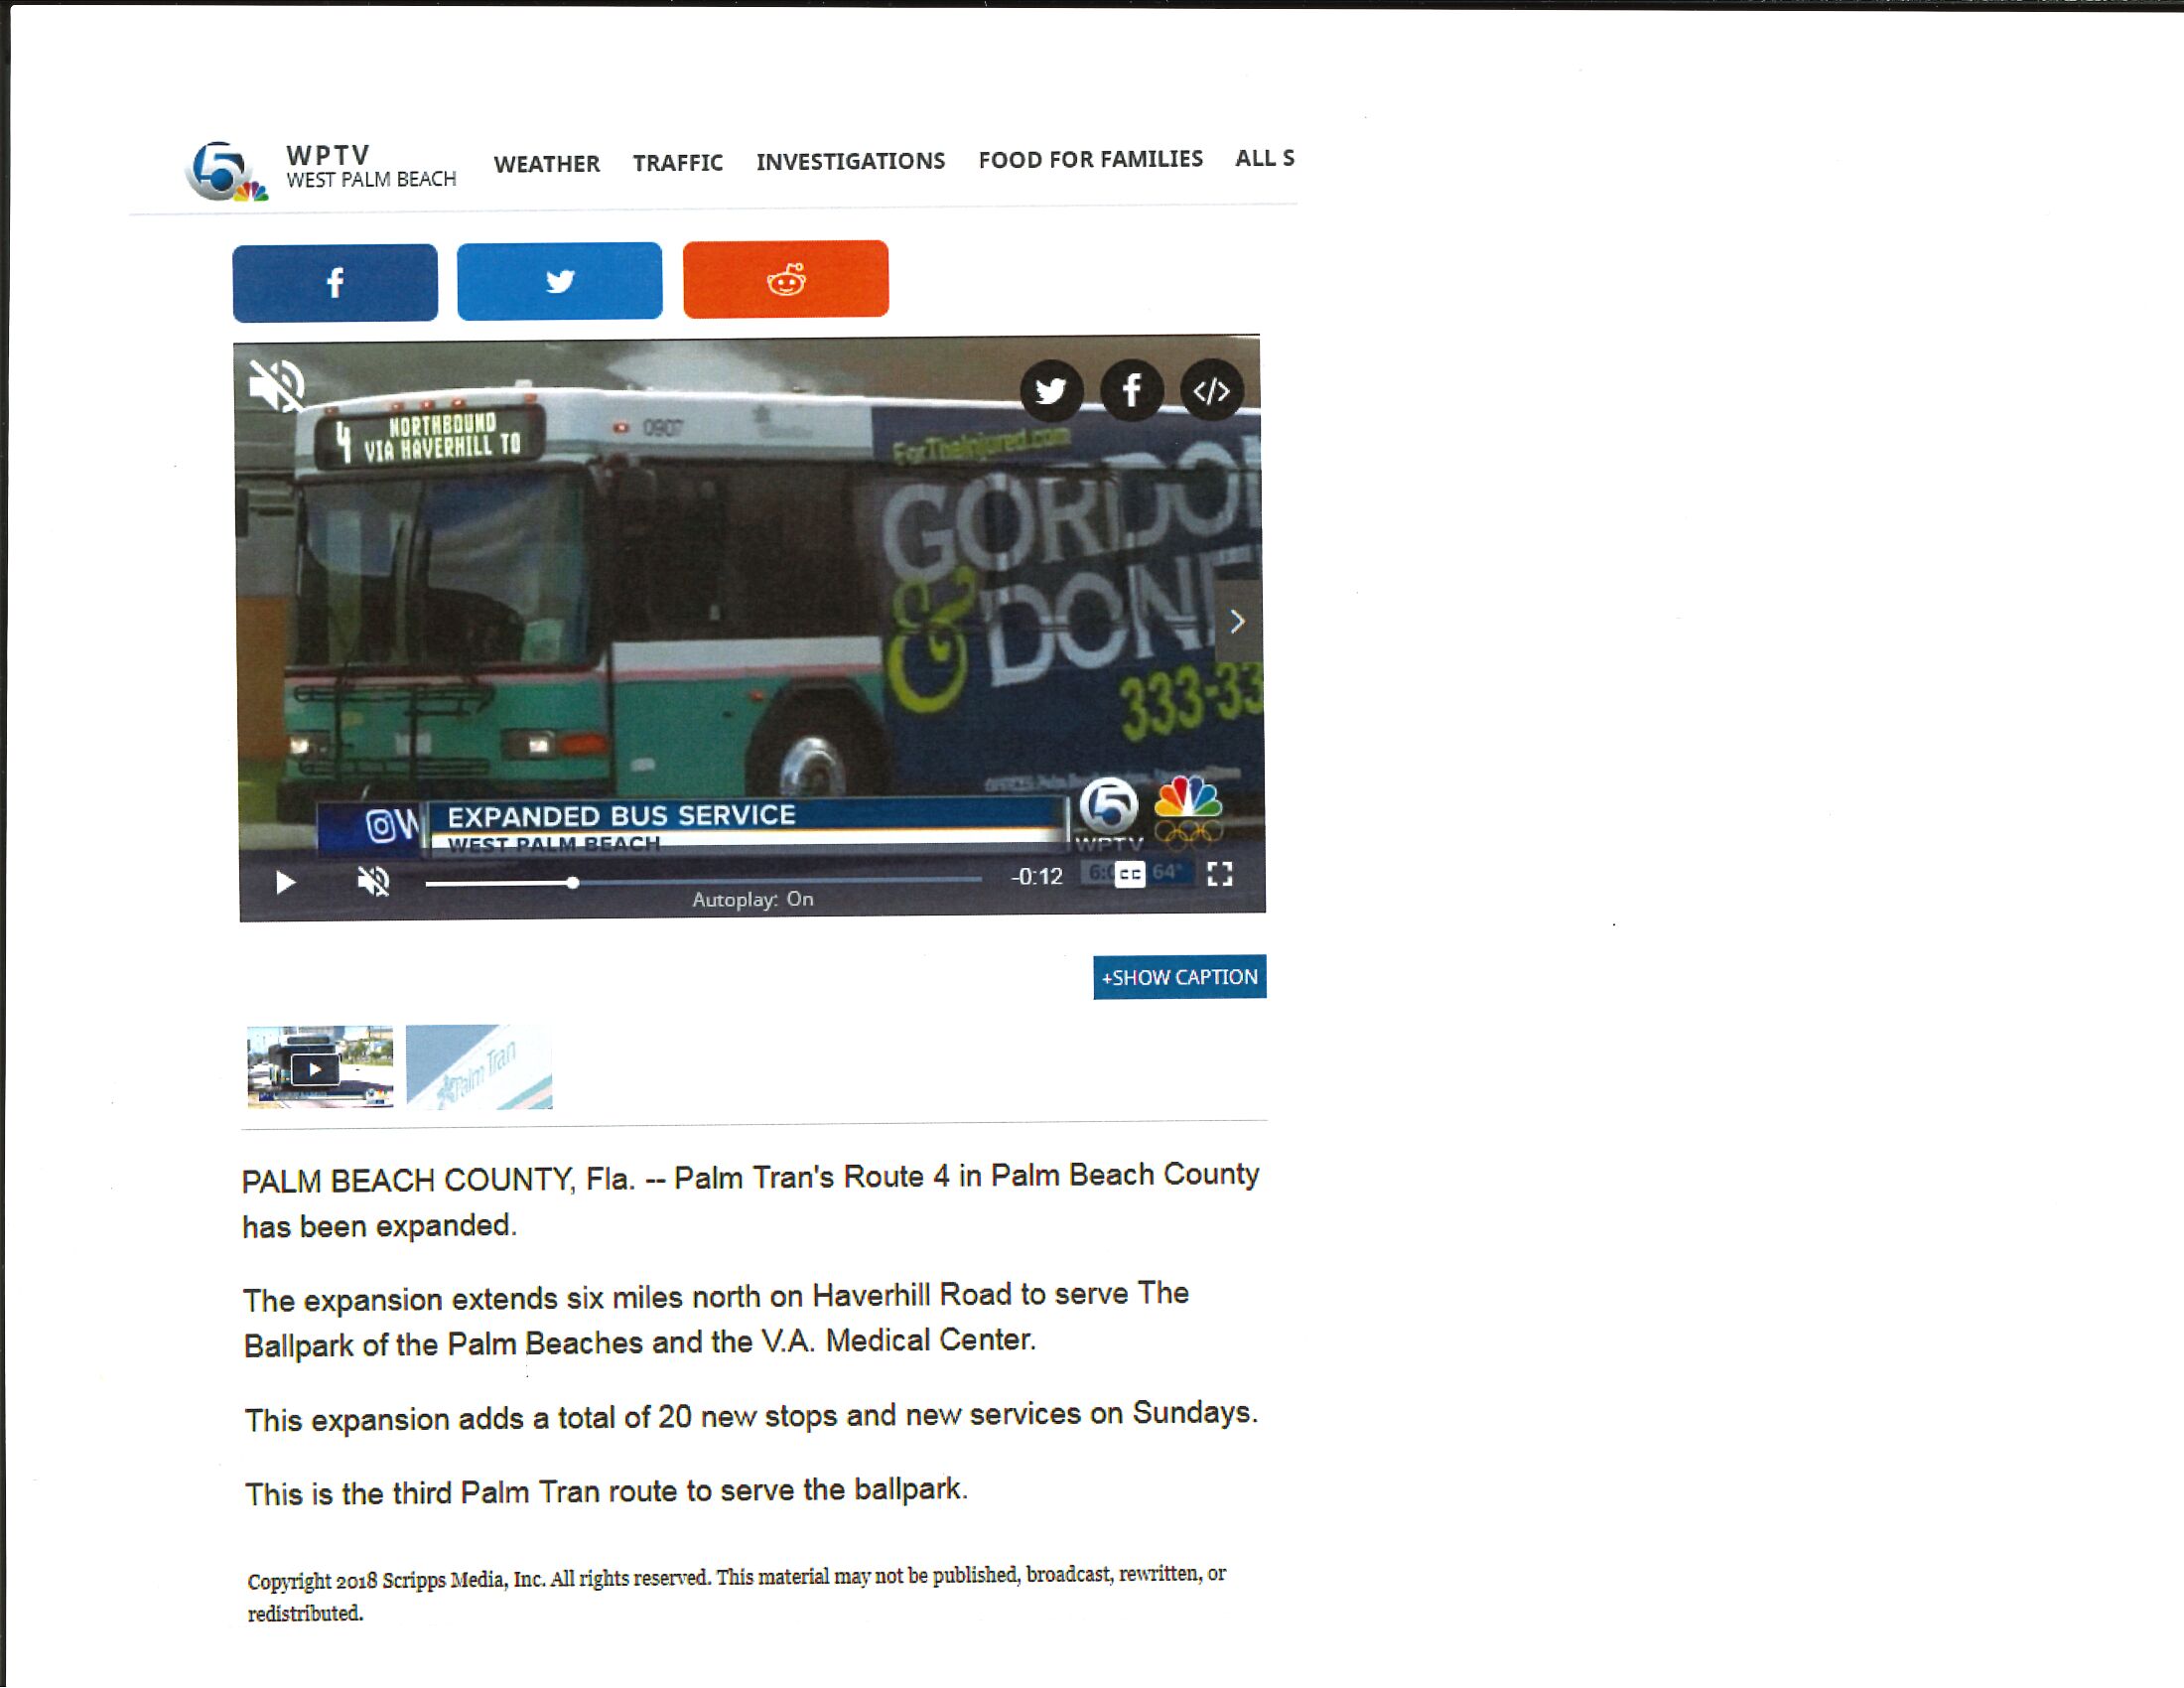
Task: Open the ALL S... menu item
Action: point(1264,158)
